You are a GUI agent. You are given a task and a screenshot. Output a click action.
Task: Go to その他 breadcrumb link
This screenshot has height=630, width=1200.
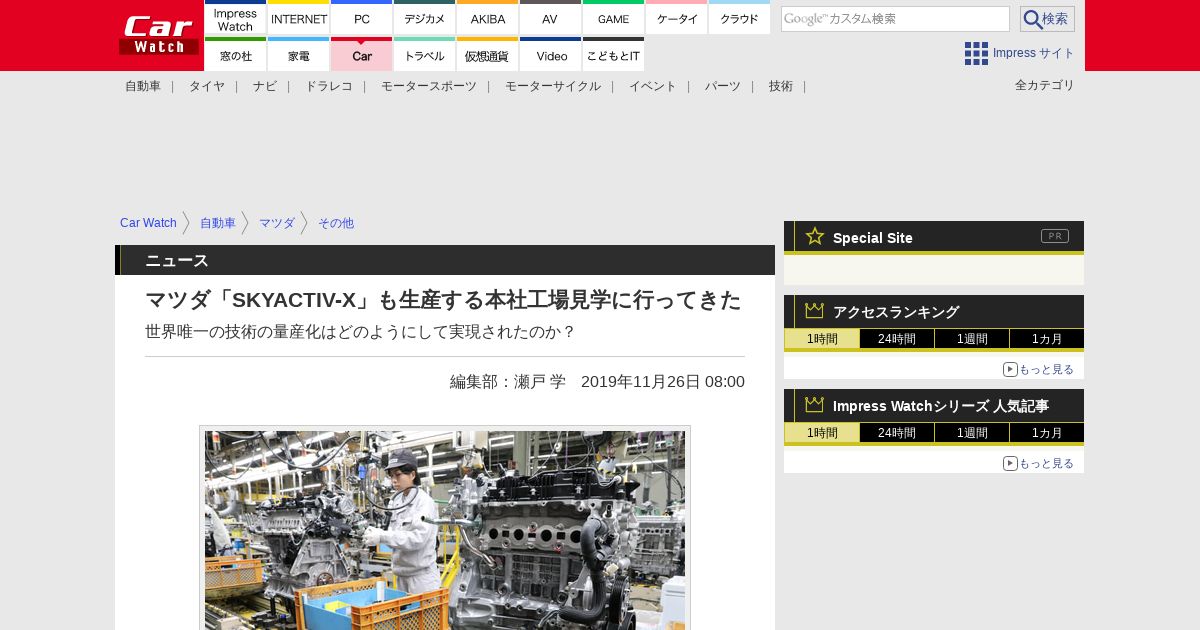tap(336, 223)
